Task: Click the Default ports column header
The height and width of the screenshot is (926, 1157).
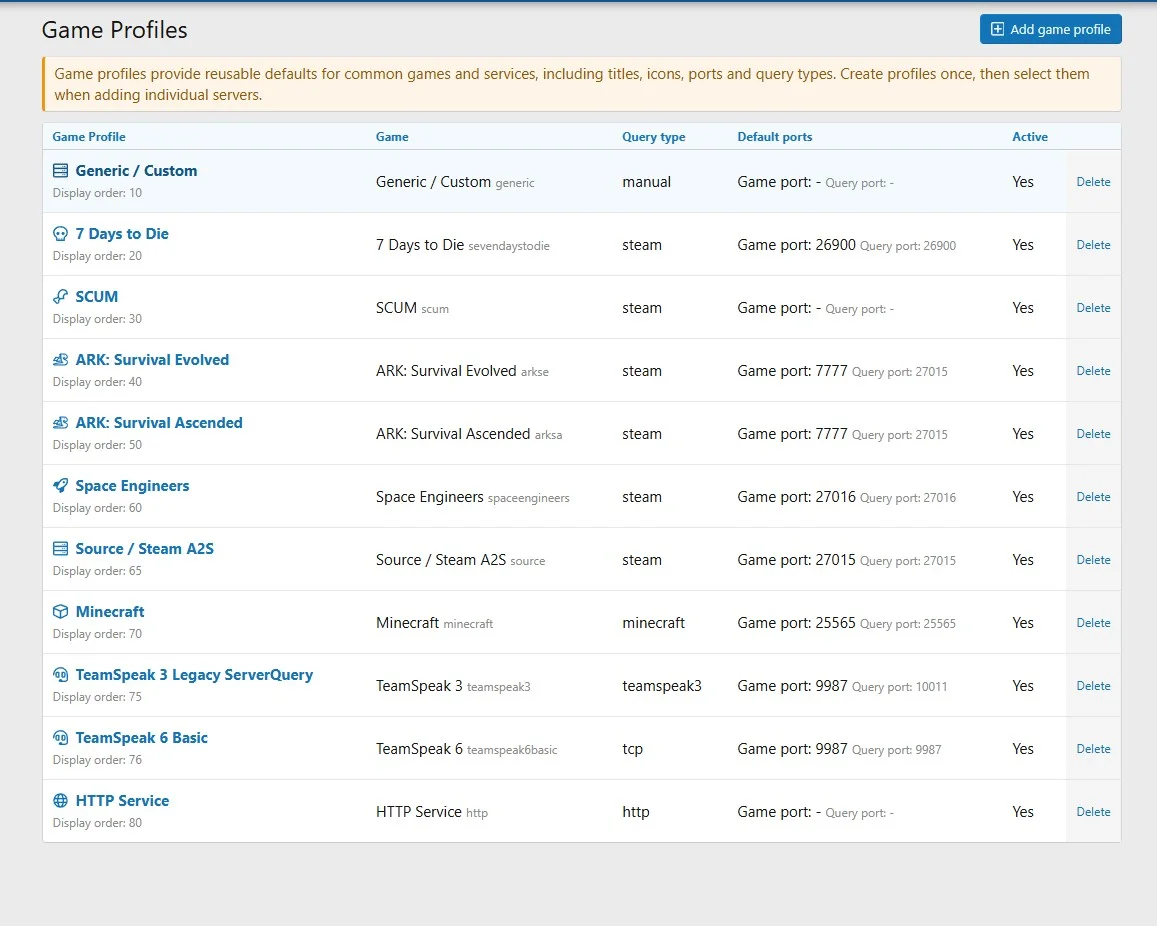Action: (775, 137)
